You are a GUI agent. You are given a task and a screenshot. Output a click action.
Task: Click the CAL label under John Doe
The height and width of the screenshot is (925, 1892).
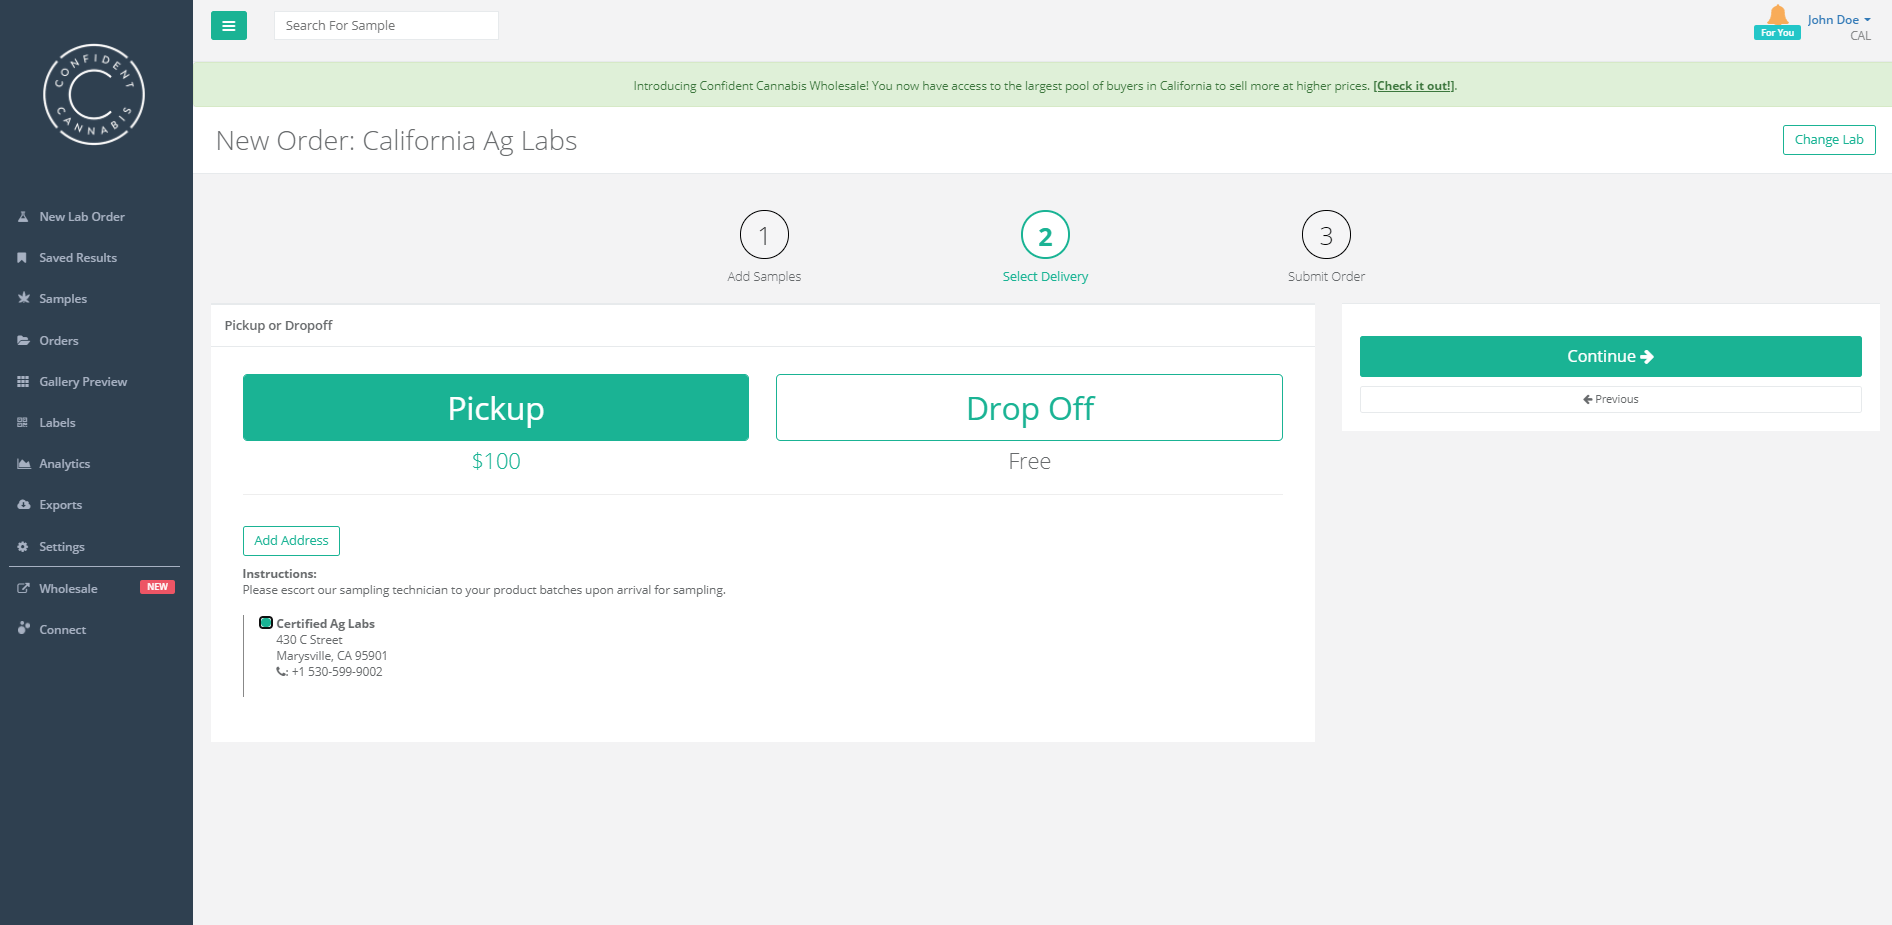(x=1860, y=36)
